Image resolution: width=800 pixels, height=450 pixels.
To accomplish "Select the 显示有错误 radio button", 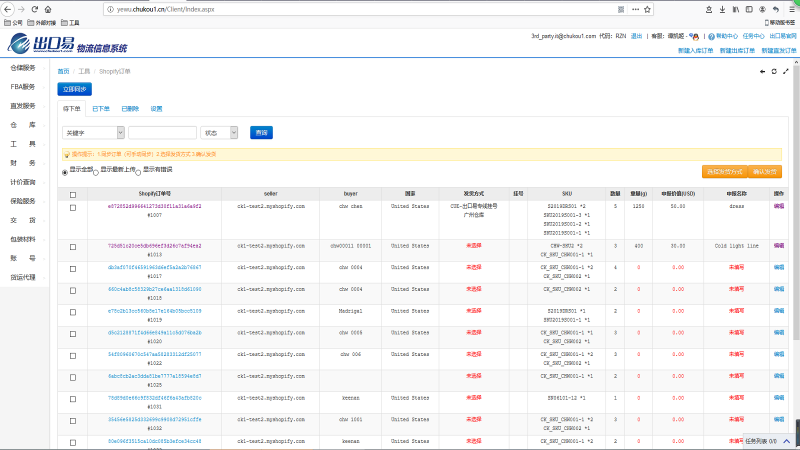I will tap(138, 172).
